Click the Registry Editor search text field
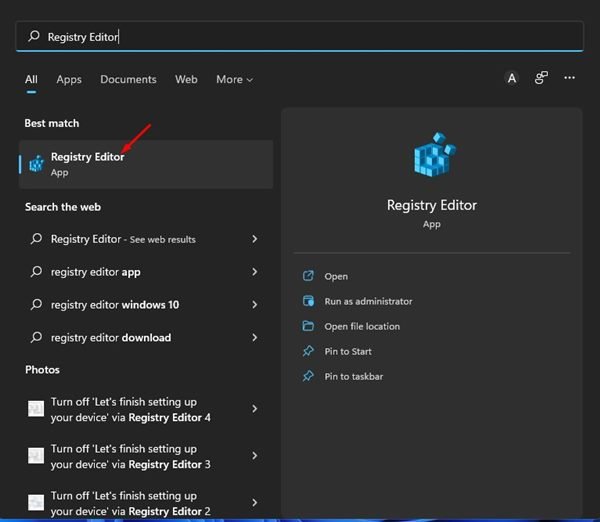The width and height of the screenshot is (600, 522). [300, 36]
